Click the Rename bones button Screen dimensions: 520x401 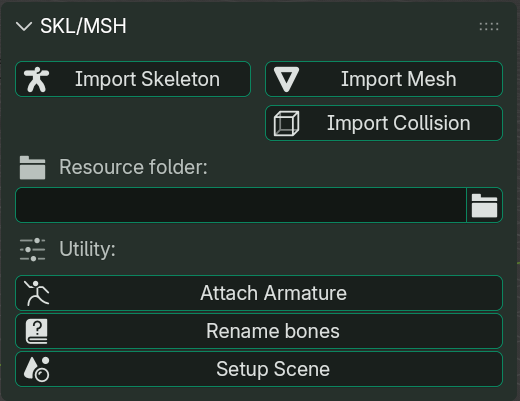click(x=259, y=331)
